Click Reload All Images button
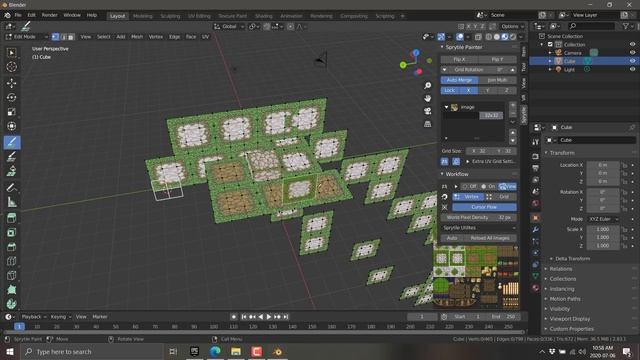The height and width of the screenshot is (360, 640). 490,238
